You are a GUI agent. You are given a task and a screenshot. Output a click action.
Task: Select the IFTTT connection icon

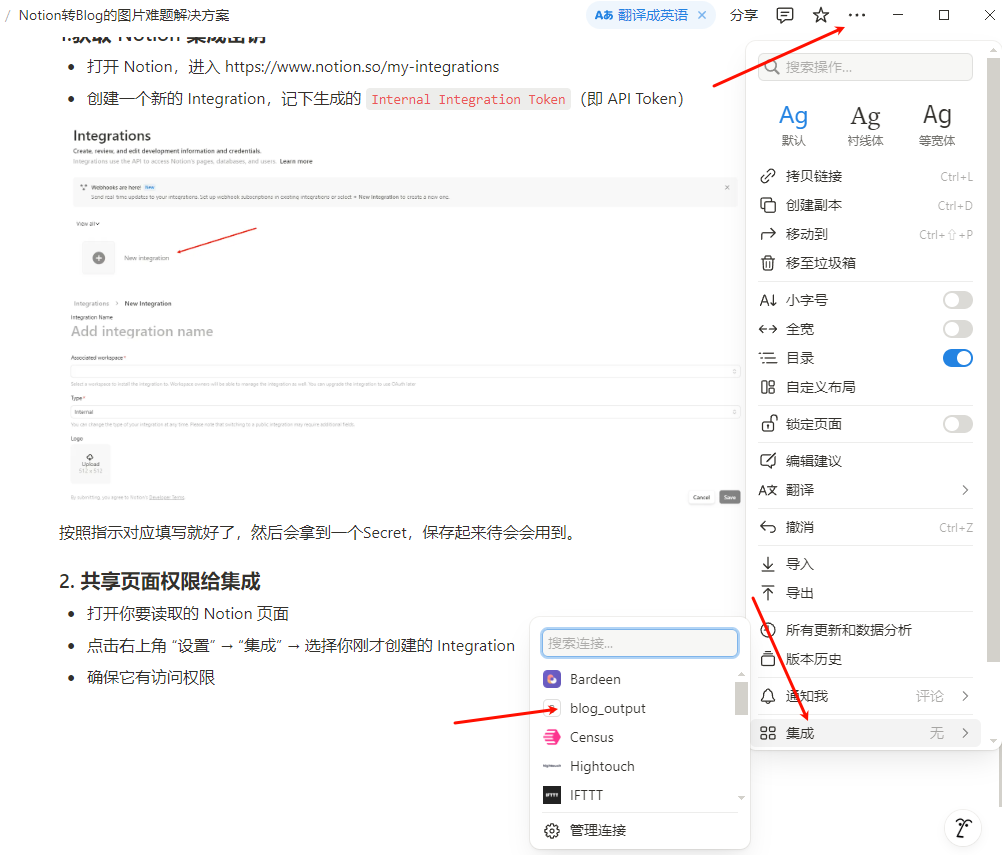pyautogui.click(x=552, y=795)
